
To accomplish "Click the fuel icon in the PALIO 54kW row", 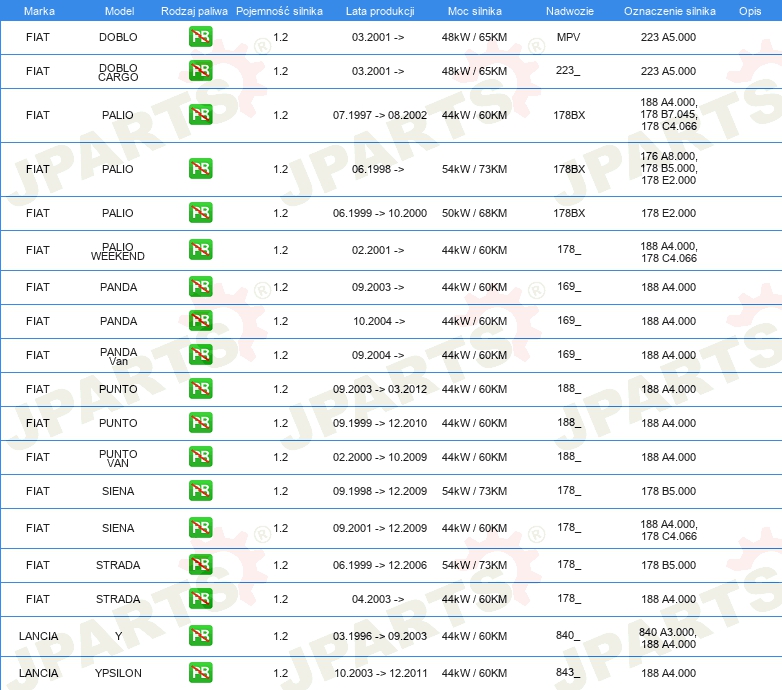I will point(200,169).
